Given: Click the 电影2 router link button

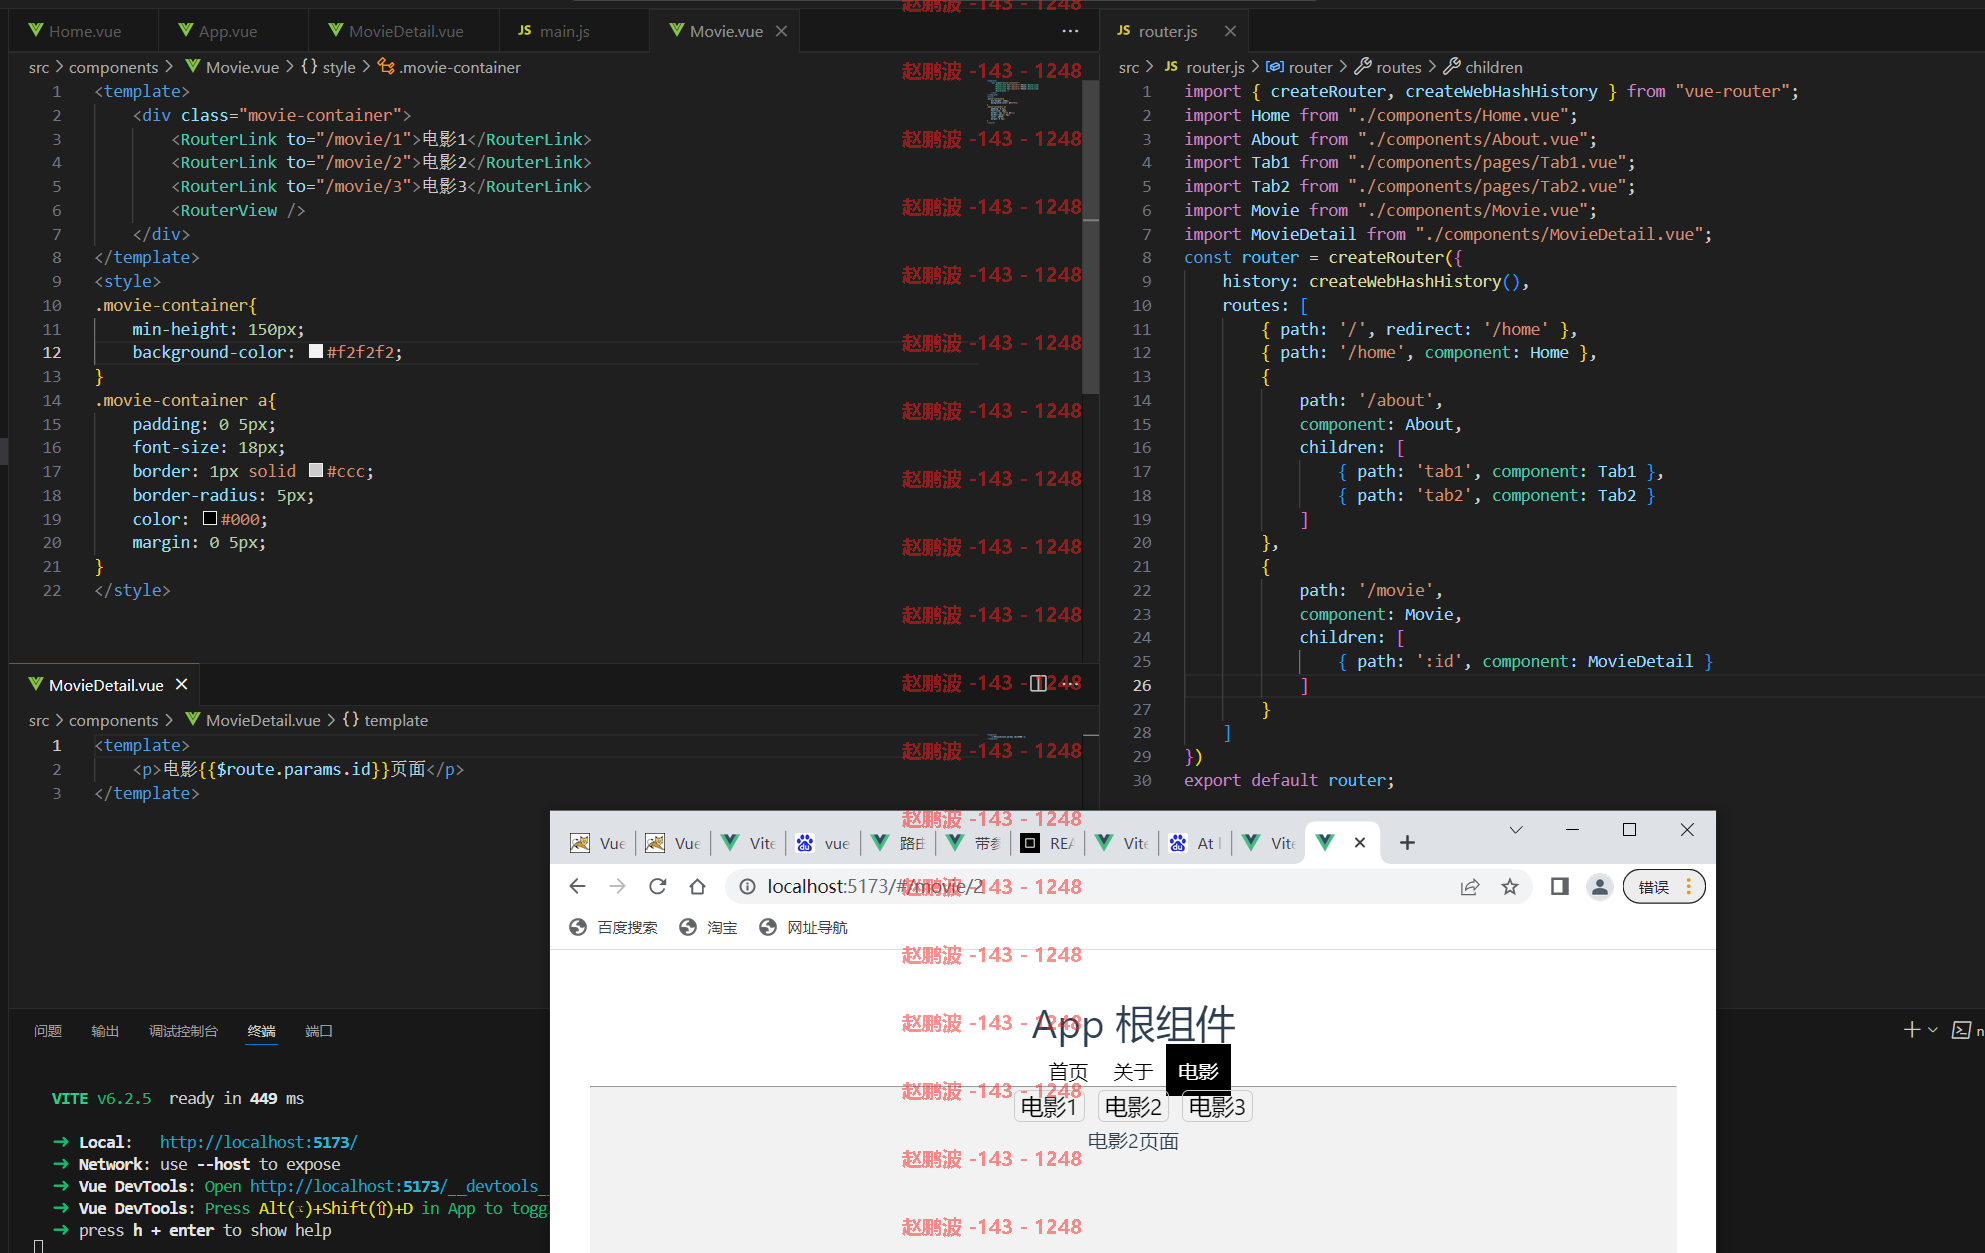Looking at the screenshot, I should pos(1133,1107).
